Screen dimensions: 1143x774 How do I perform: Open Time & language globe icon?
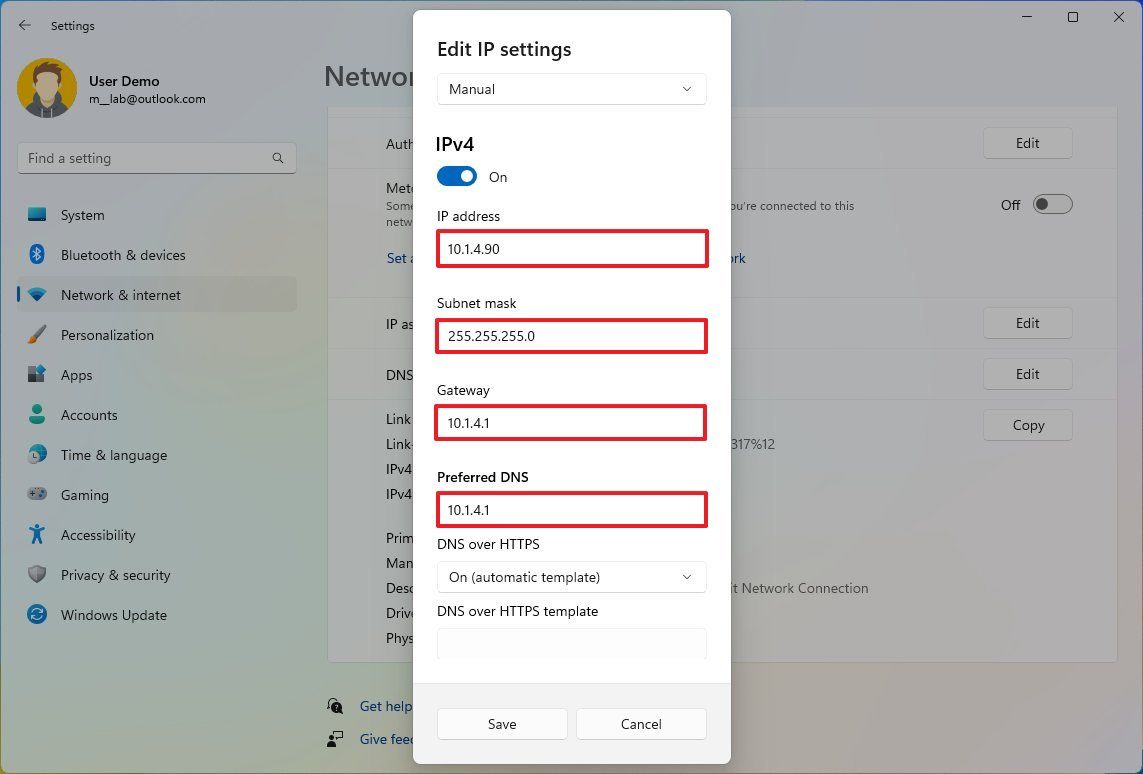[x=36, y=455]
